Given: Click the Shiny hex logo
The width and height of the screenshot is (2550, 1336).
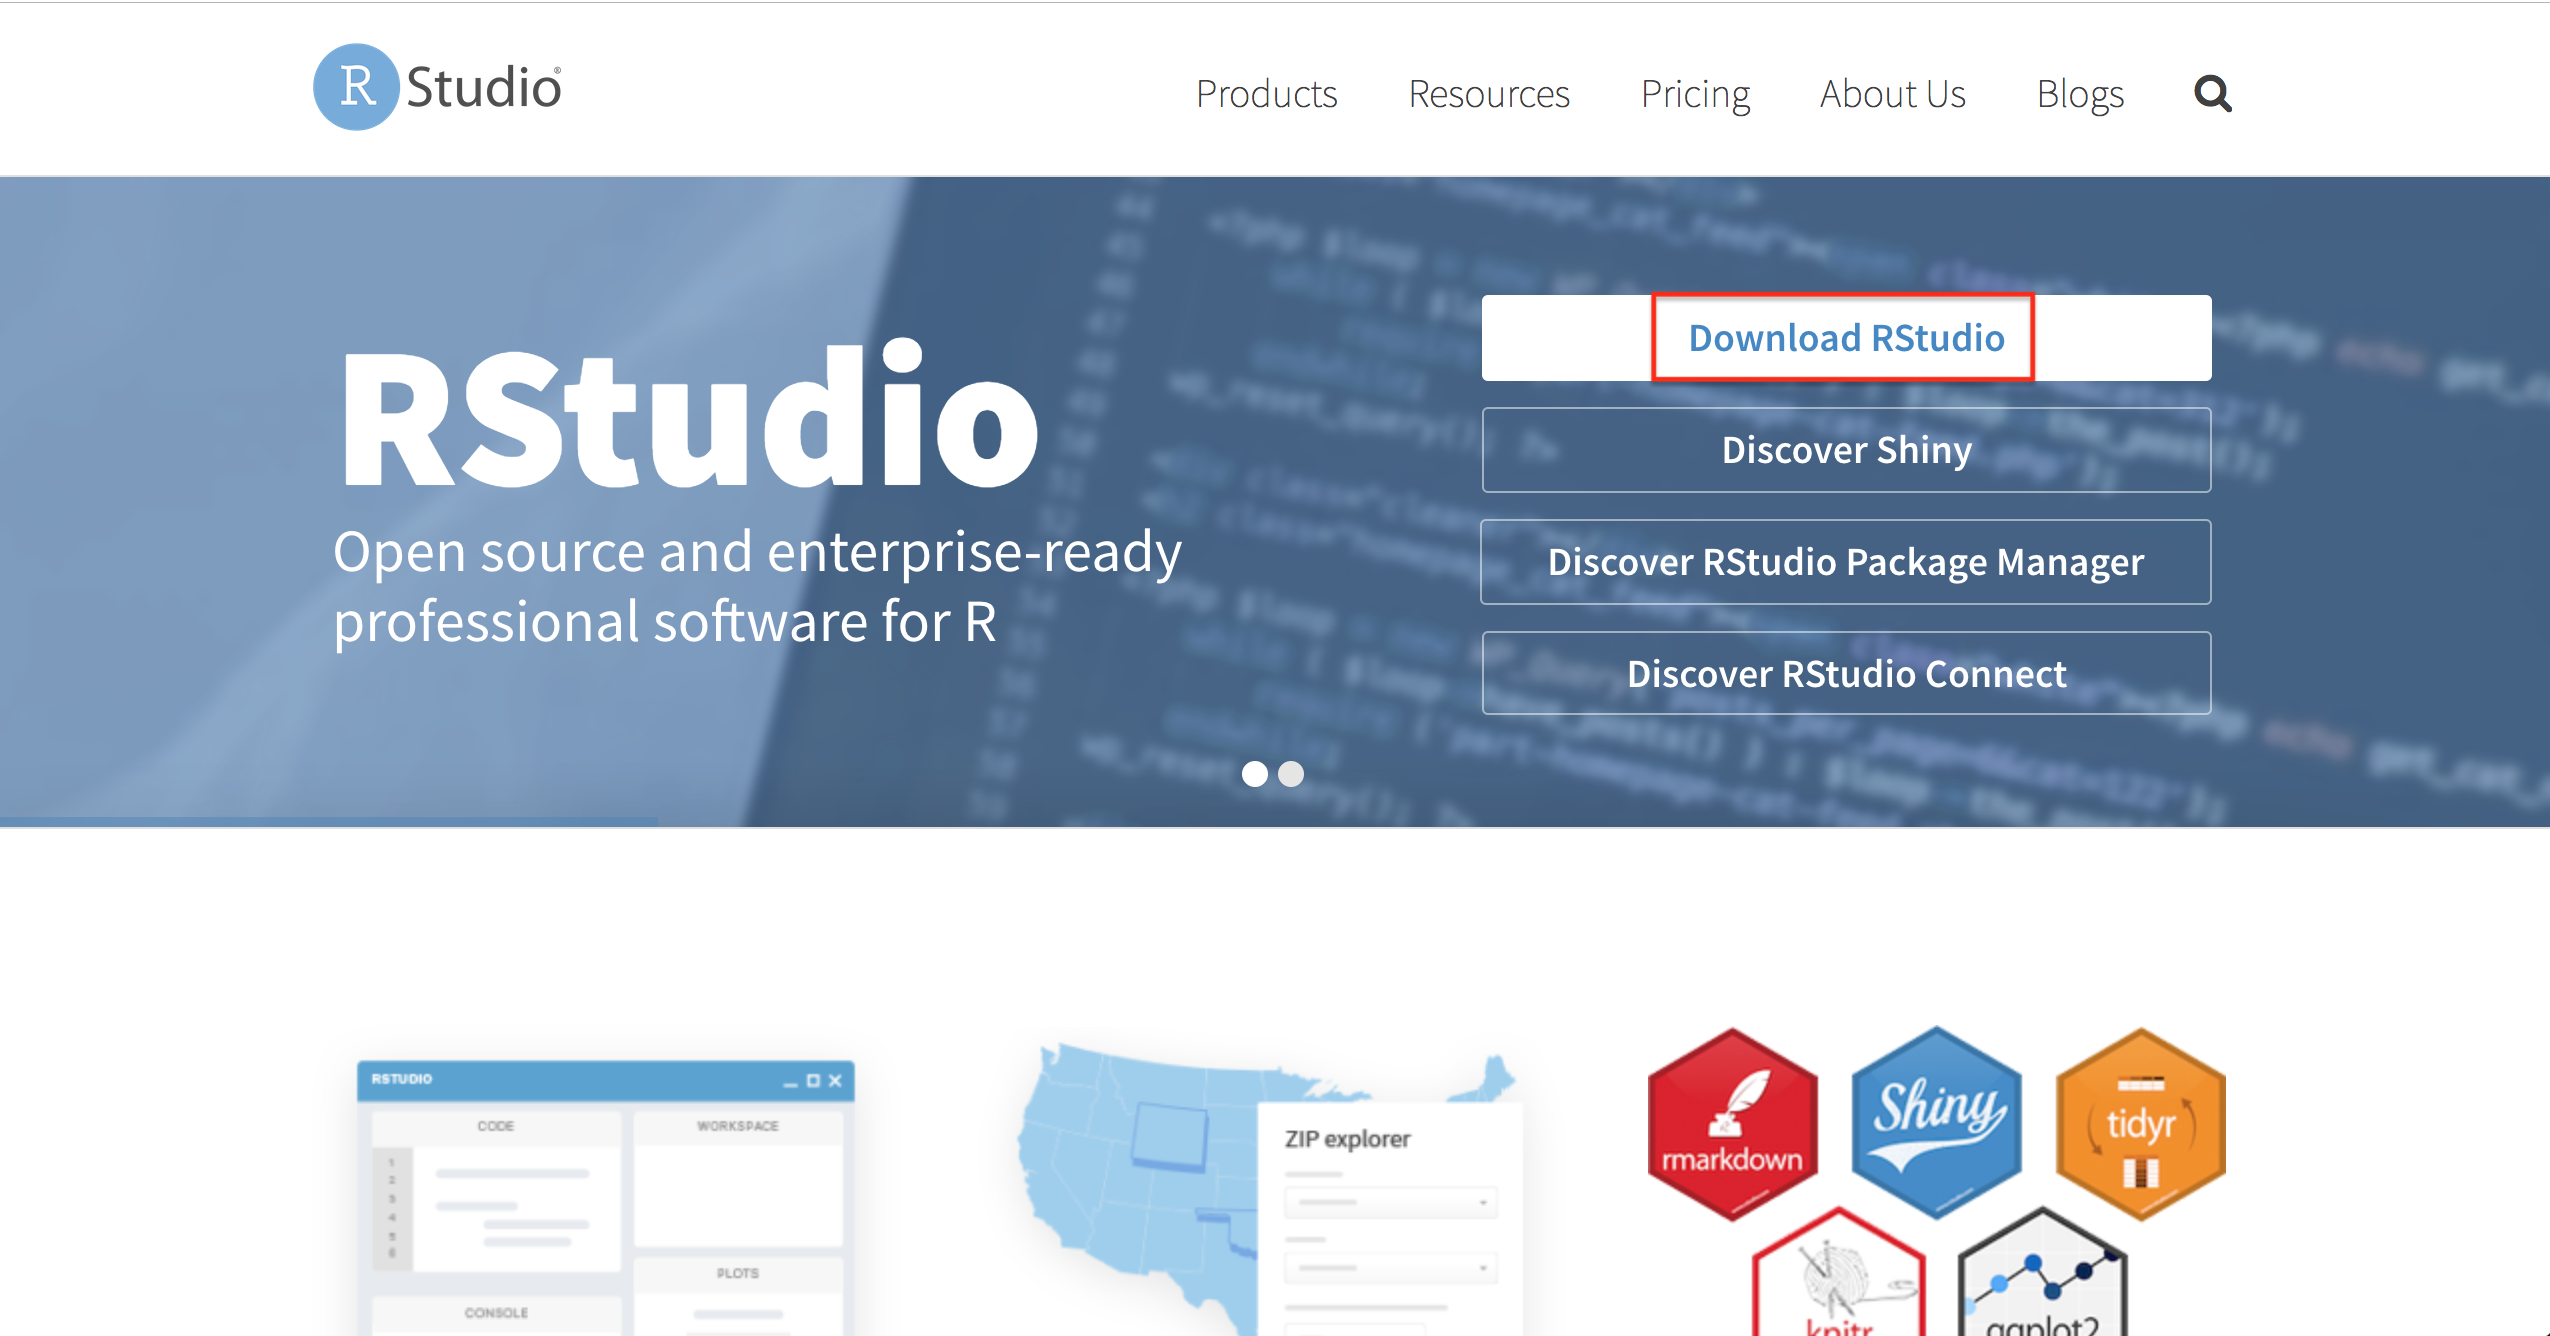Looking at the screenshot, I should click(x=1937, y=1122).
